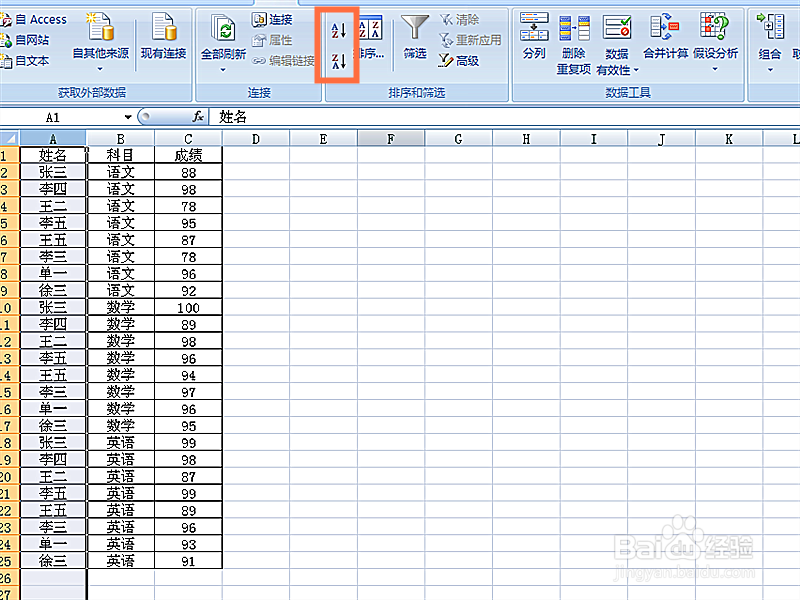Click cell B2 with 语文
800x600 pixels.
(x=120, y=172)
